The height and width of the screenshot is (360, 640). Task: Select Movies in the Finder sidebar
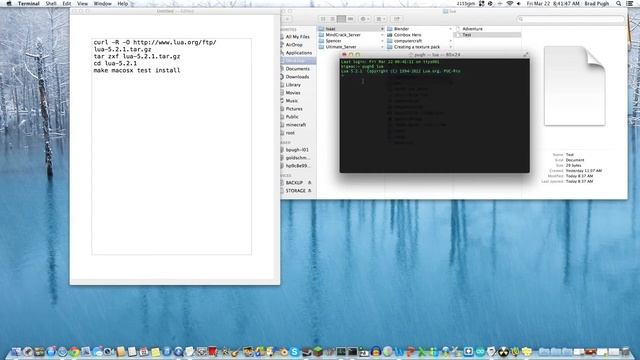point(292,93)
